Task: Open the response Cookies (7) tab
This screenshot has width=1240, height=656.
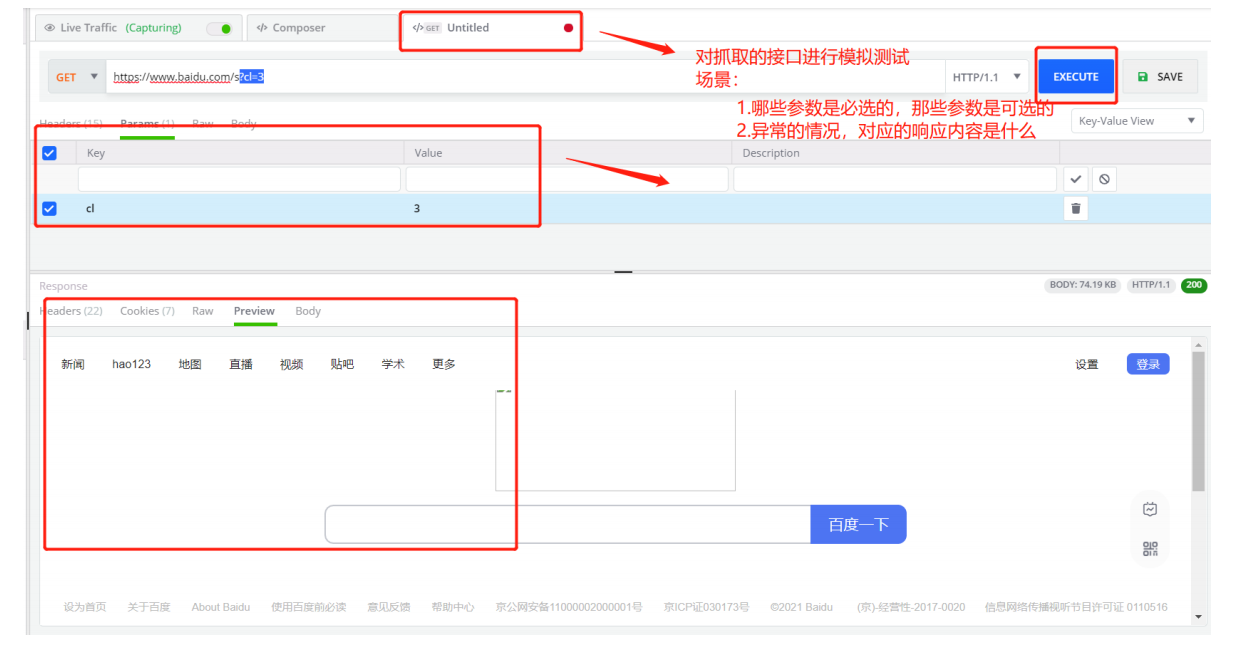Action: coord(147,311)
